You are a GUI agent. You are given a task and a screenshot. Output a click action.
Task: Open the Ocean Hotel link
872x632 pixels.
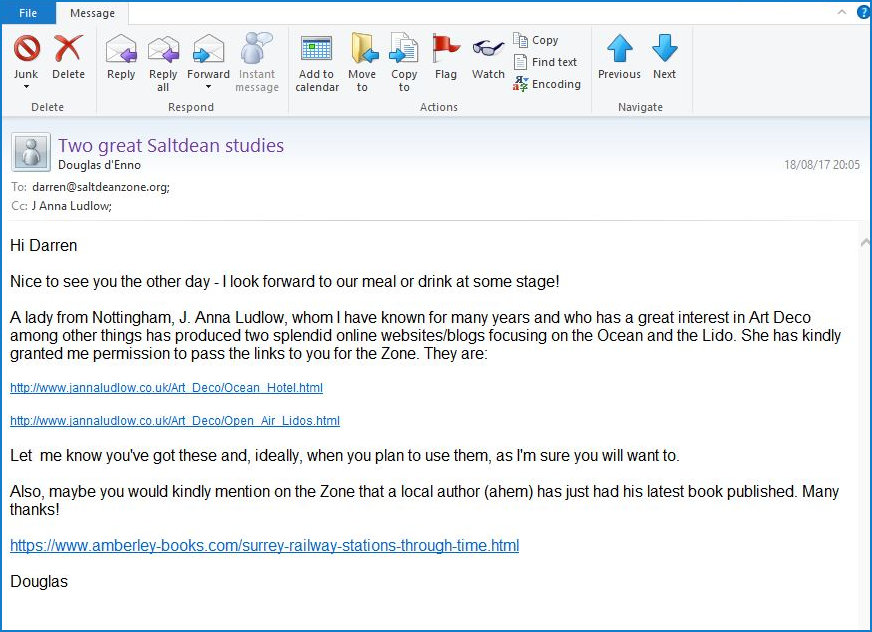(x=166, y=388)
